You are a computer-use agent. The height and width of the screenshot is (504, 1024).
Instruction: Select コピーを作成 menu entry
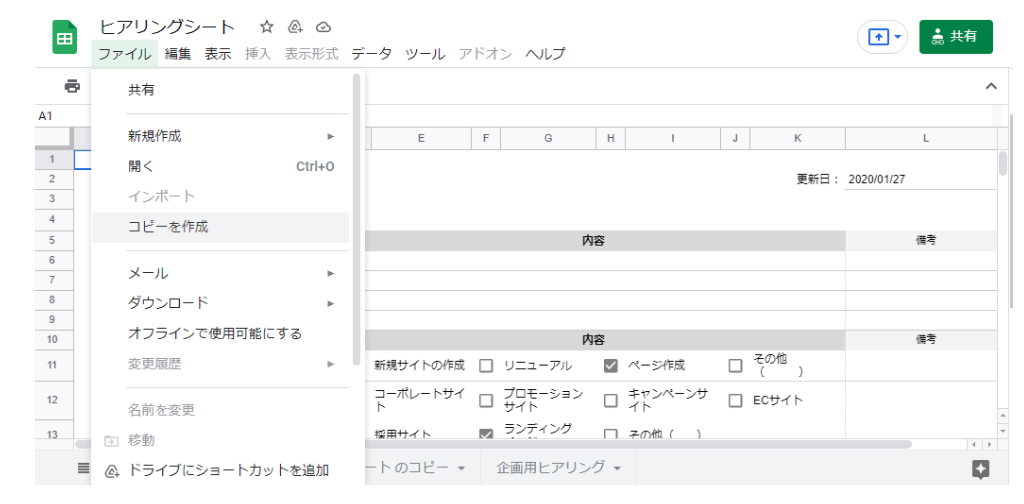click(x=220, y=227)
